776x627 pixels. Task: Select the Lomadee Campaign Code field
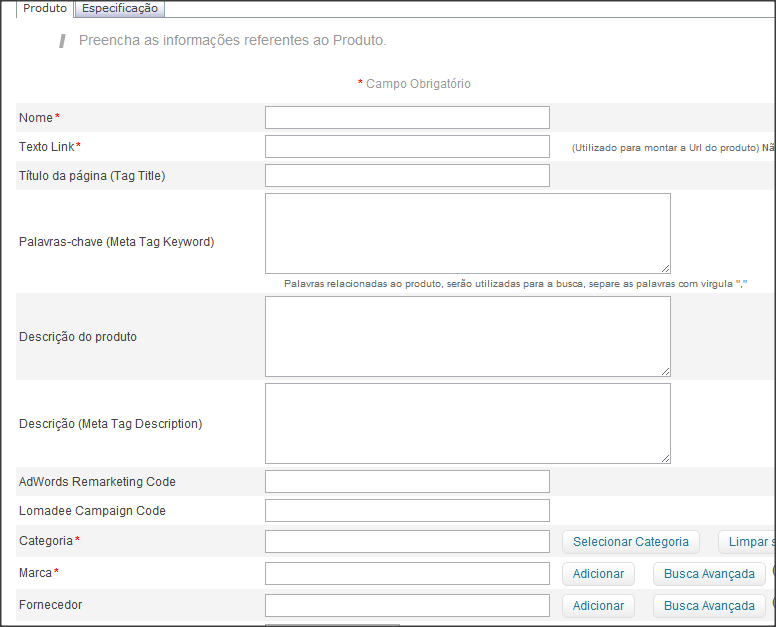[x=407, y=511]
